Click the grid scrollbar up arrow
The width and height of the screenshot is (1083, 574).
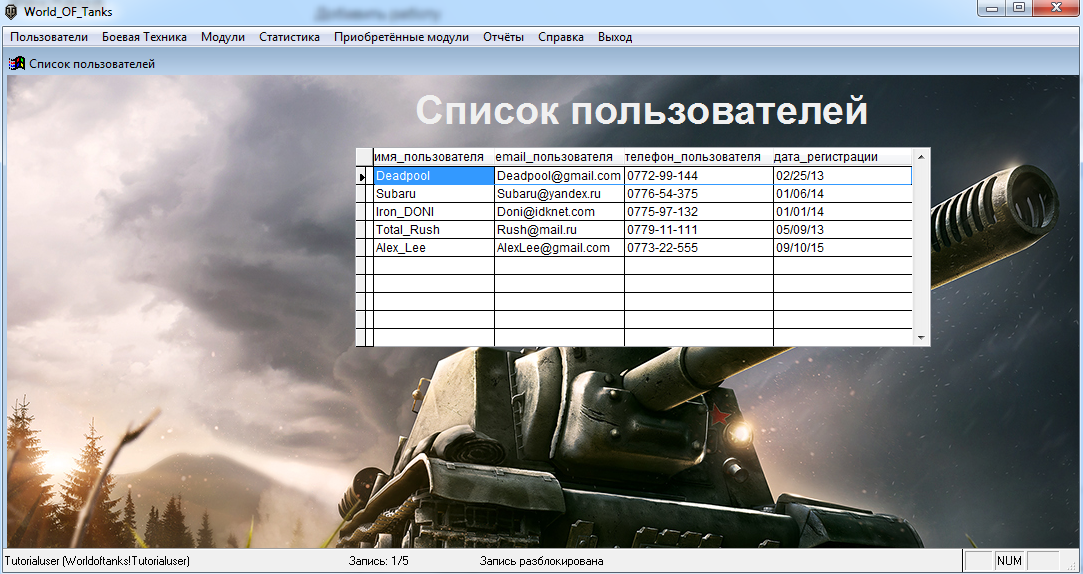pyautogui.click(x=921, y=157)
